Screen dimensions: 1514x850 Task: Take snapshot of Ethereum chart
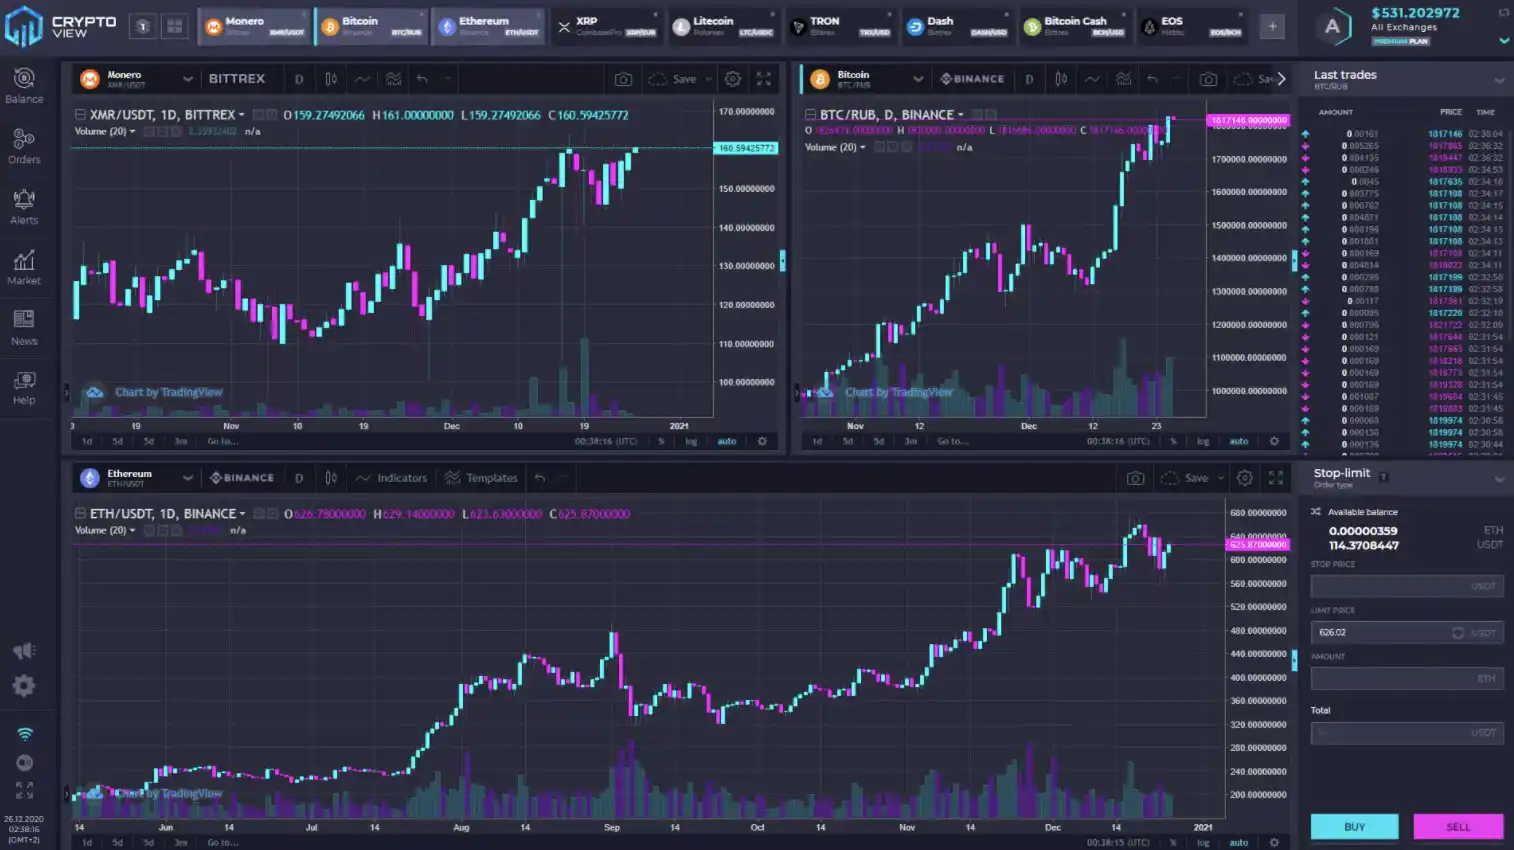click(1135, 478)
